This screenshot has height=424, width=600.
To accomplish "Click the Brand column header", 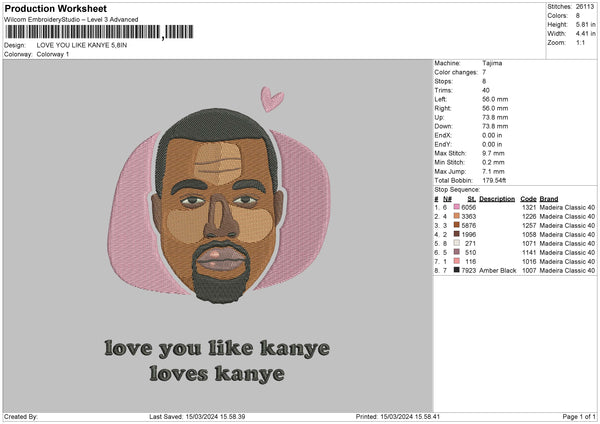I will click(x=549, y=199).
